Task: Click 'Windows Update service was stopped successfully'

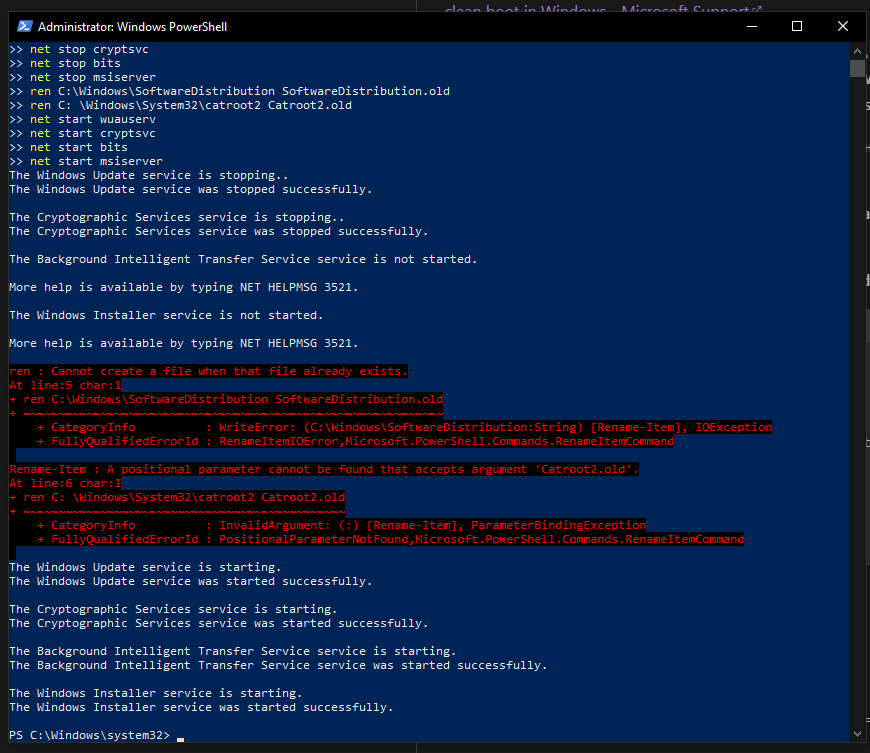Action: click(x=191, y=189)
